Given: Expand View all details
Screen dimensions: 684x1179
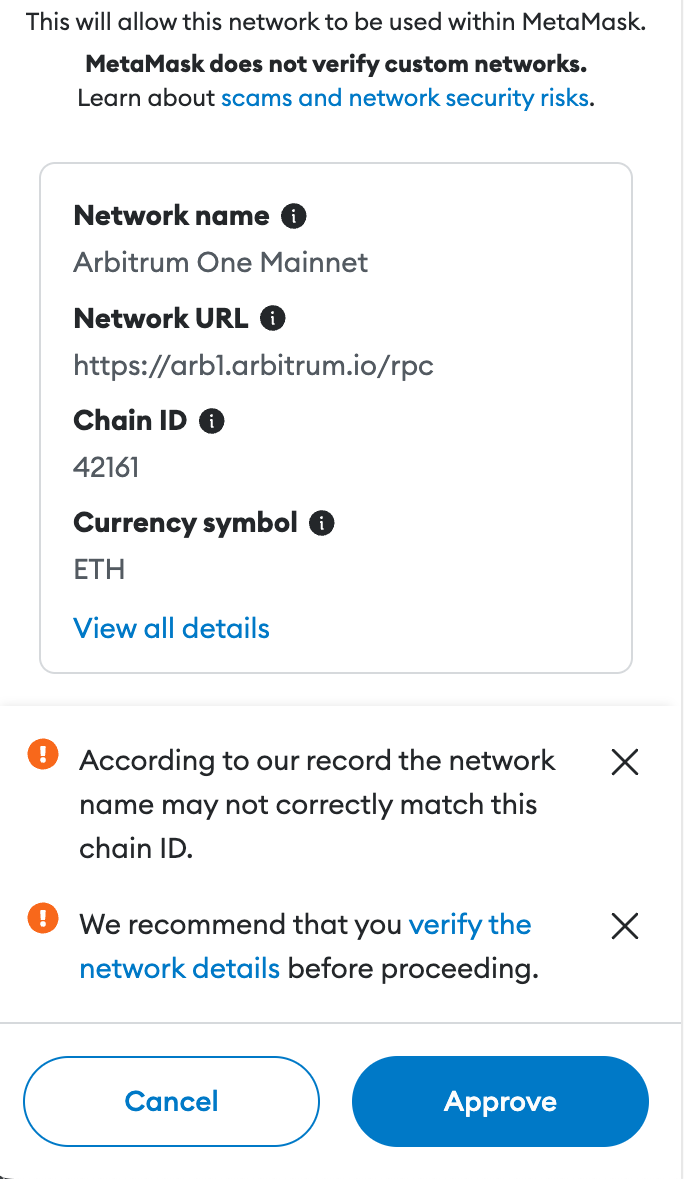Looking at the screenshot, I should pyautogui.click(x=172, y=629).
